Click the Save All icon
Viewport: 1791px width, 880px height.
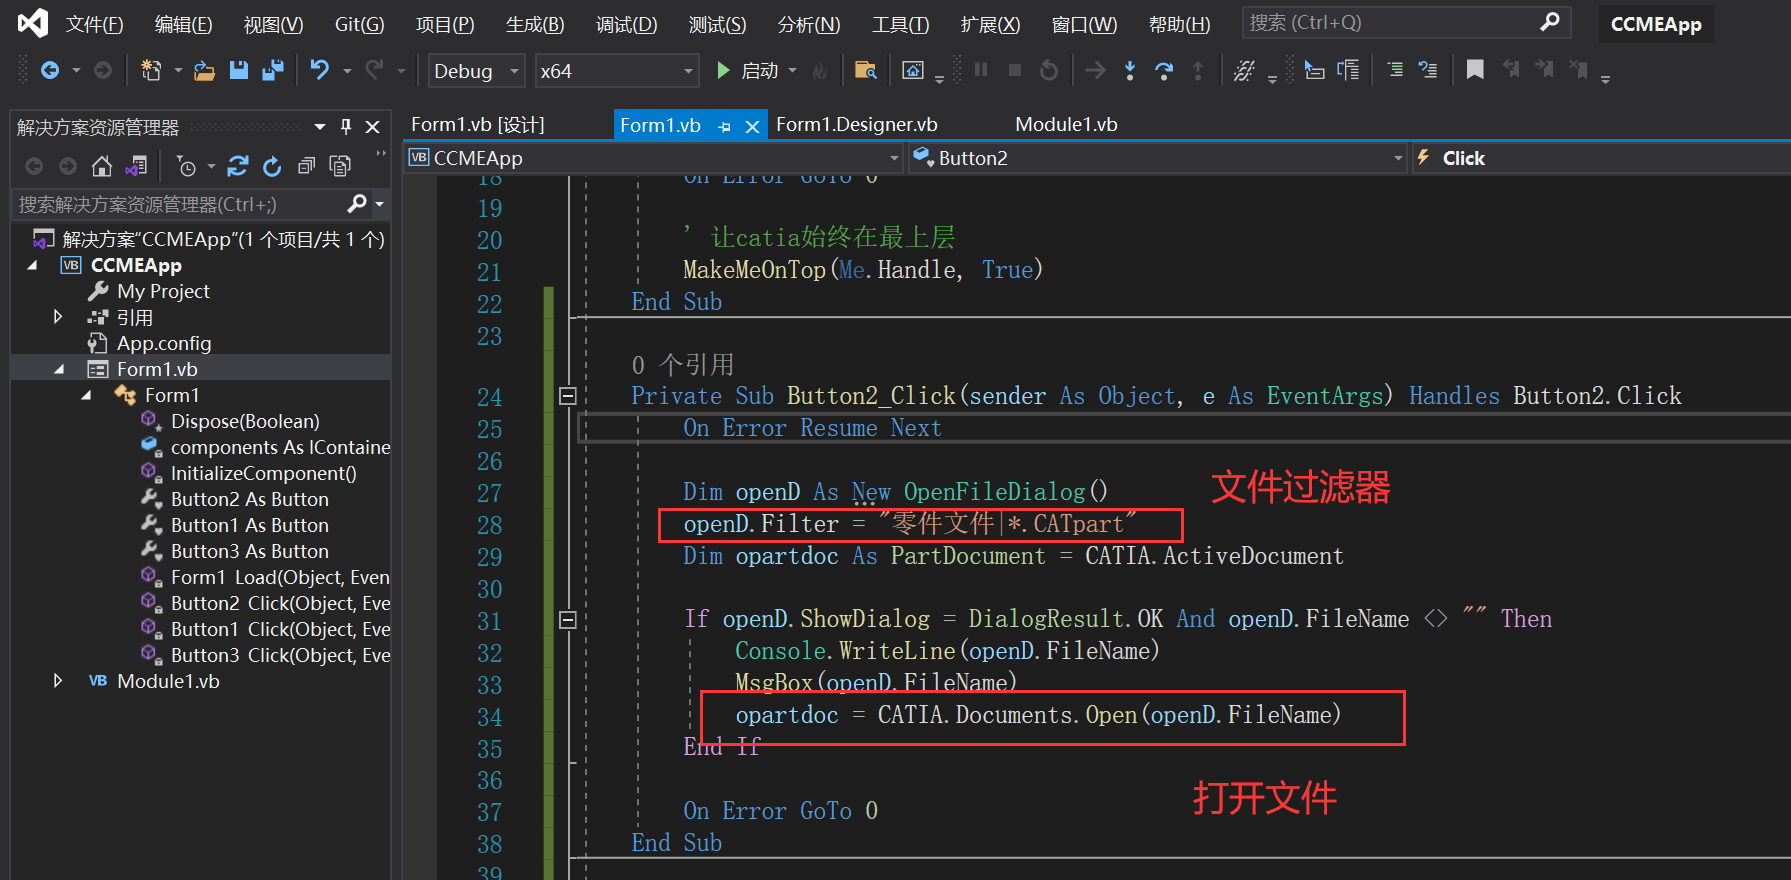point(272,70)
